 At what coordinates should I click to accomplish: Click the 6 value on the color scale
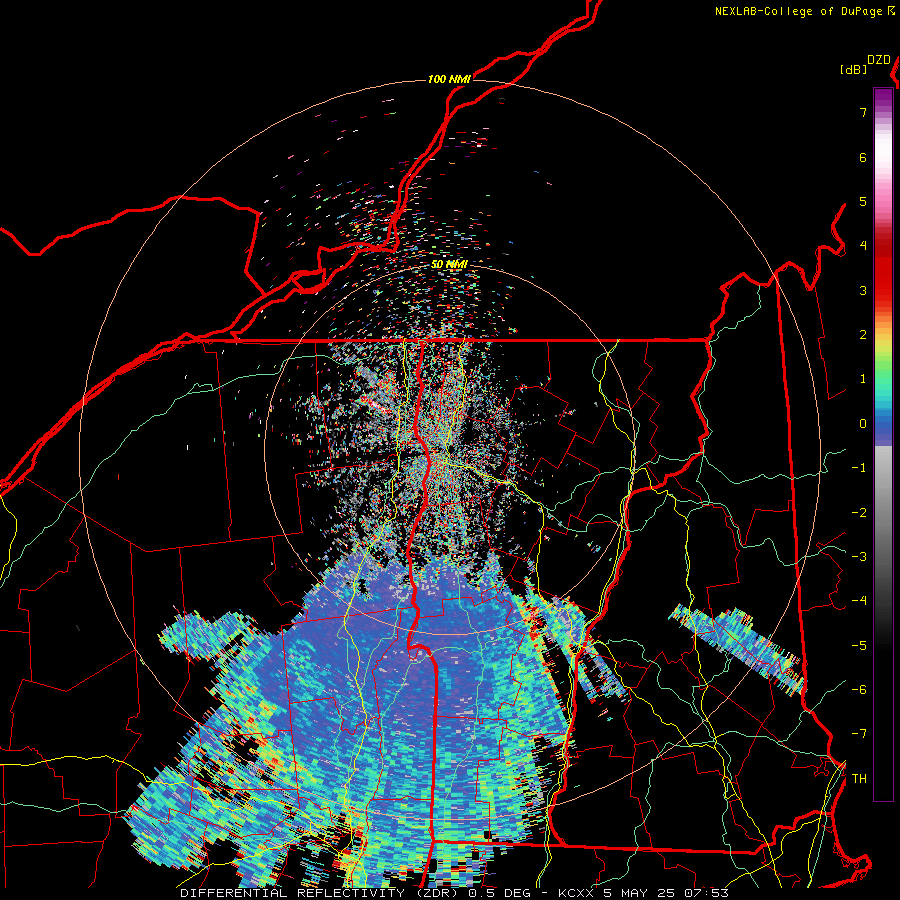point(863,157)
